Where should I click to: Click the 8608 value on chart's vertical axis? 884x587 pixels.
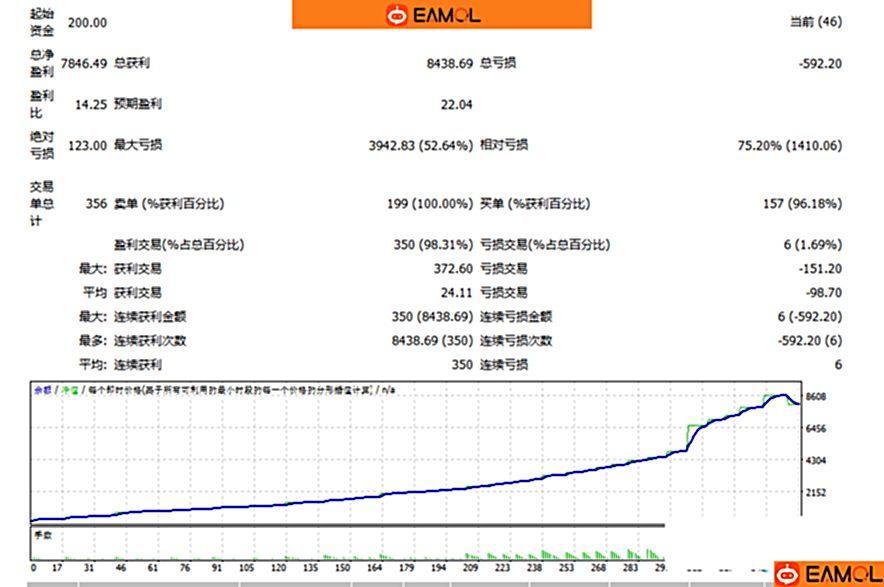(x=816, y=397)
